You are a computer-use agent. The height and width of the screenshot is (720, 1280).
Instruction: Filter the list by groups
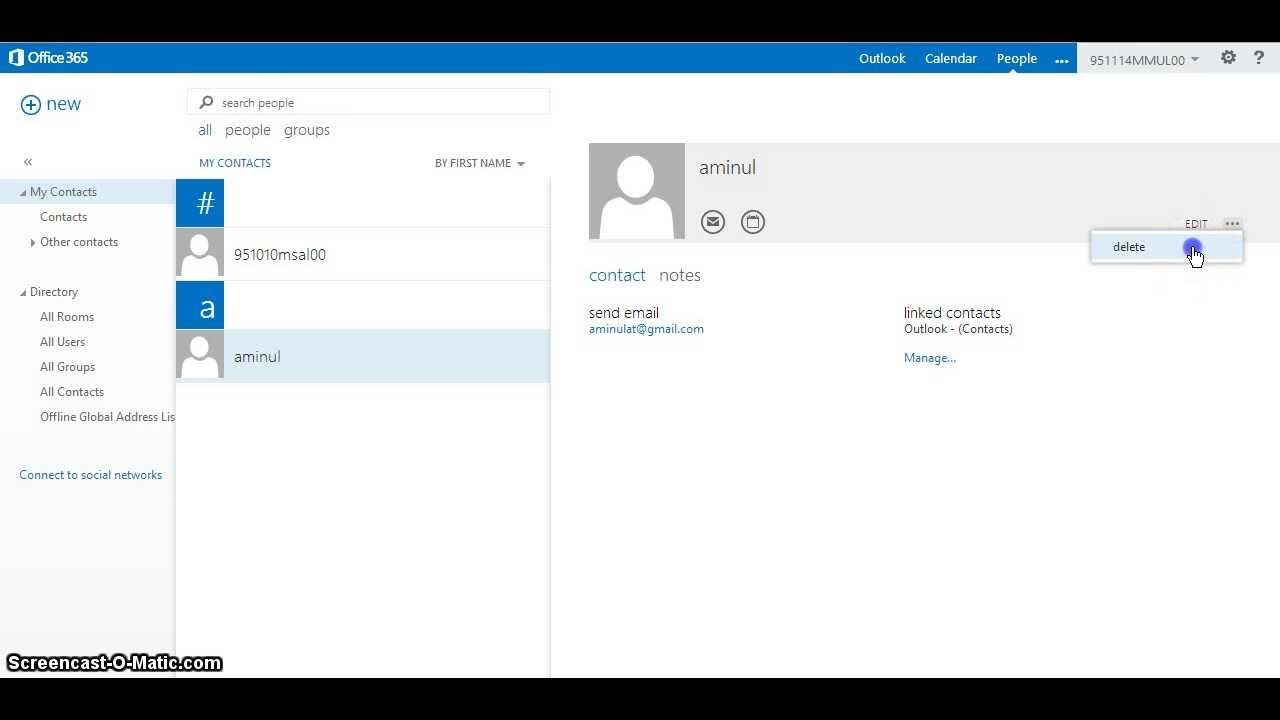(x=307, y=130)
